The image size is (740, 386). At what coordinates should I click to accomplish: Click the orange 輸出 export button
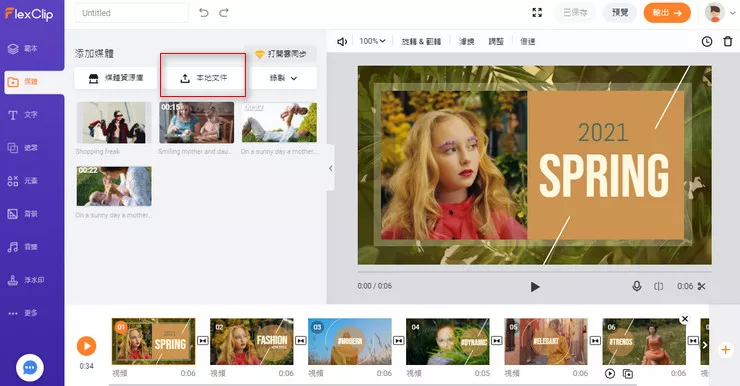click(x=667, y=13)
